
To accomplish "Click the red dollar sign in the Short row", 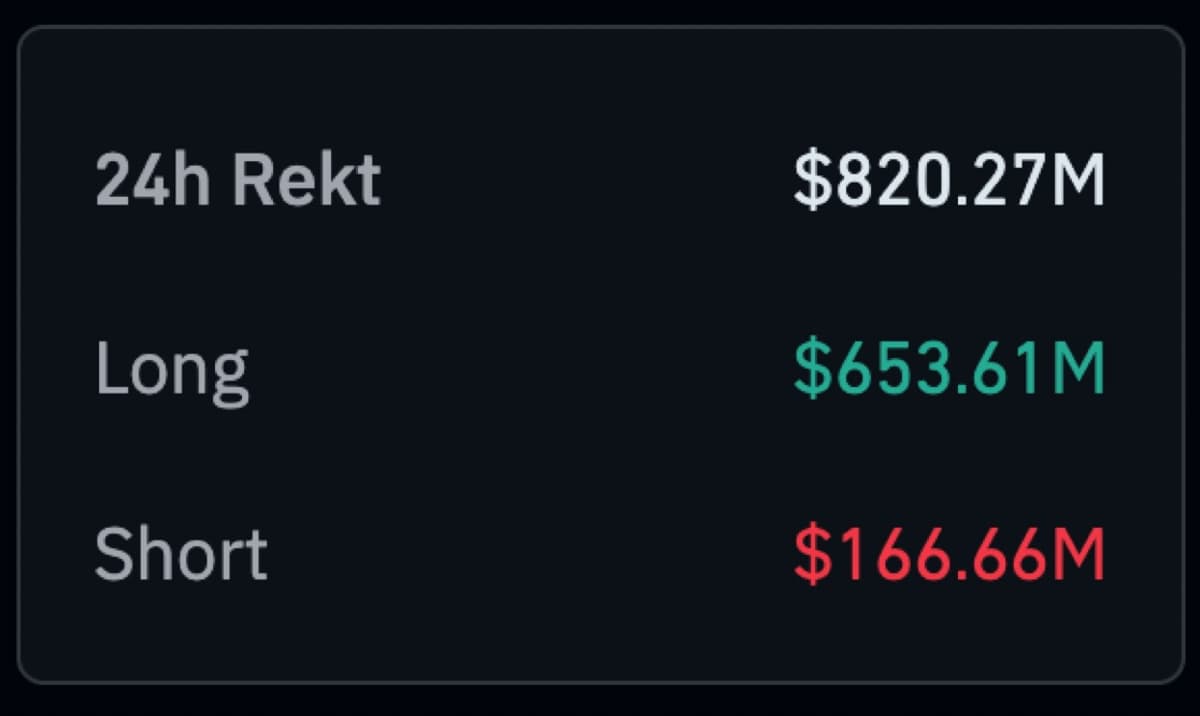I will pyautogui.click(x=811, y=555).
